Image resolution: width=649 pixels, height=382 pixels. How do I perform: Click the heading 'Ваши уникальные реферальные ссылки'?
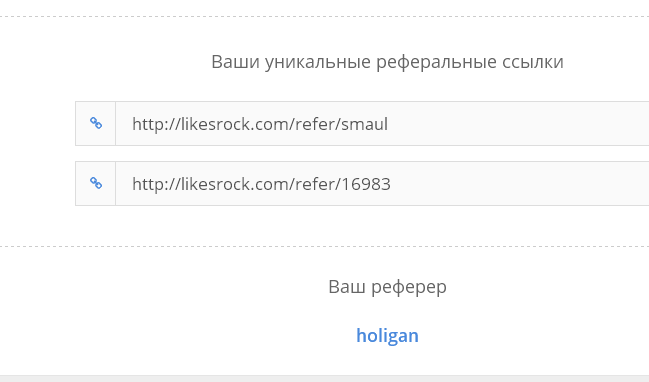[387, 62]
